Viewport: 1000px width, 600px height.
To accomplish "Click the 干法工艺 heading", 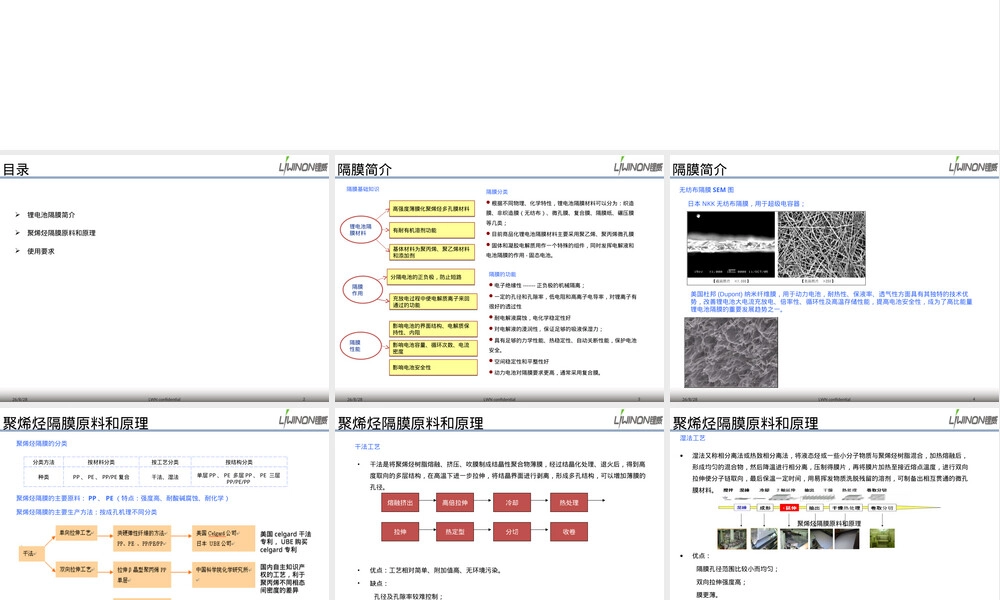I will point(367,446).
